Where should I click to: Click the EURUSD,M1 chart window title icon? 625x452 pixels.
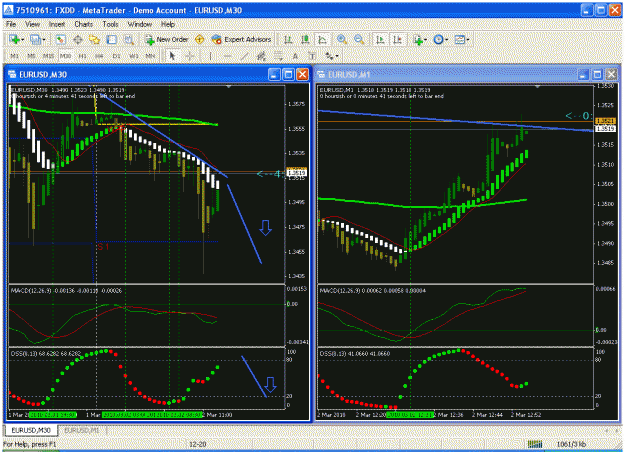pyautogui.click(x=321, y=75)
